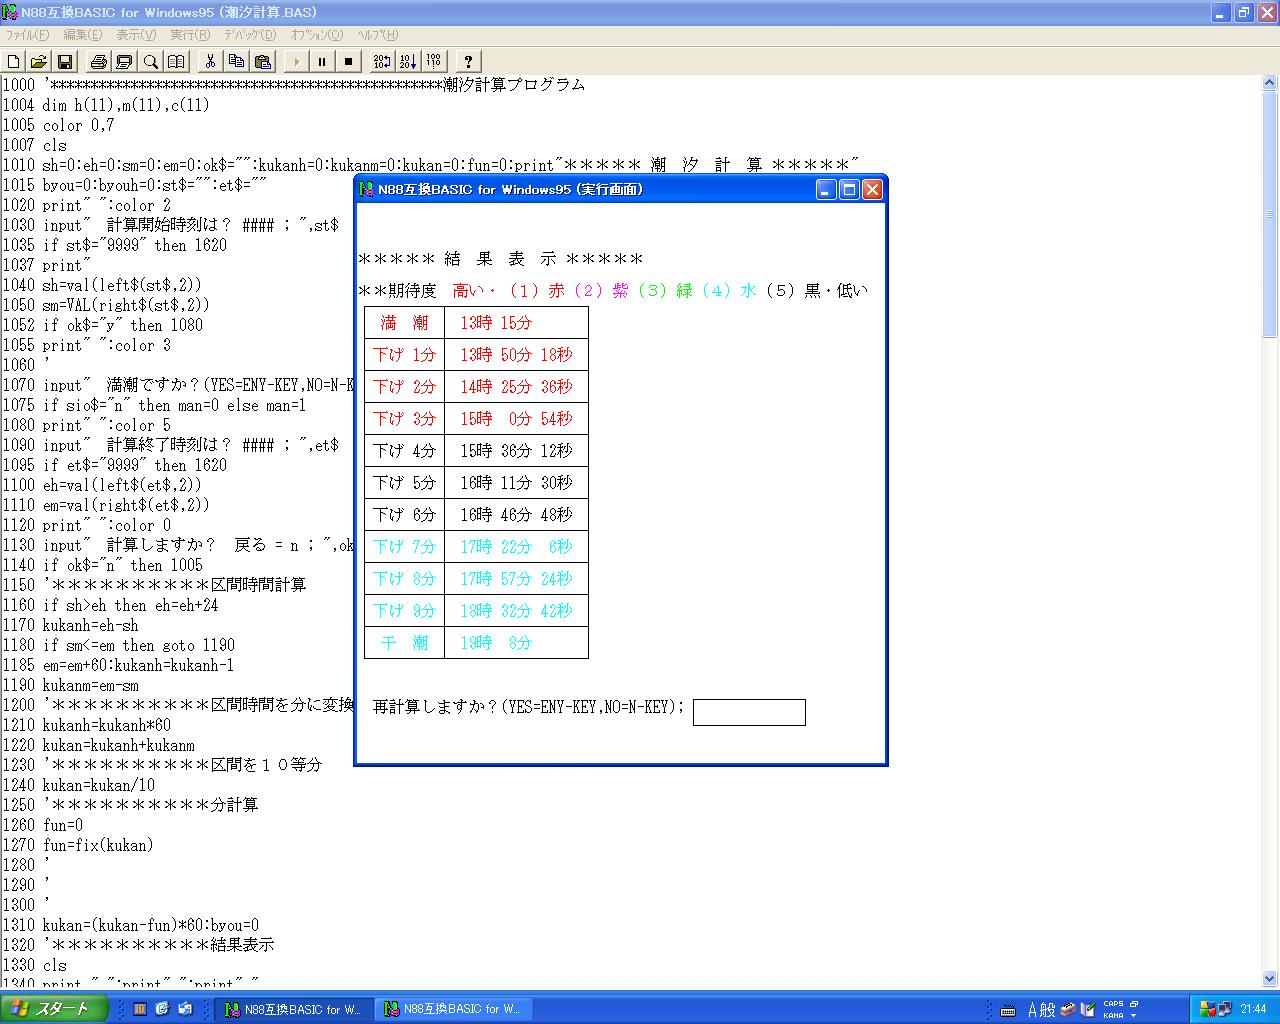Click code line 1007 cls
1280x1024 pixels.
[x=35, y=145]
